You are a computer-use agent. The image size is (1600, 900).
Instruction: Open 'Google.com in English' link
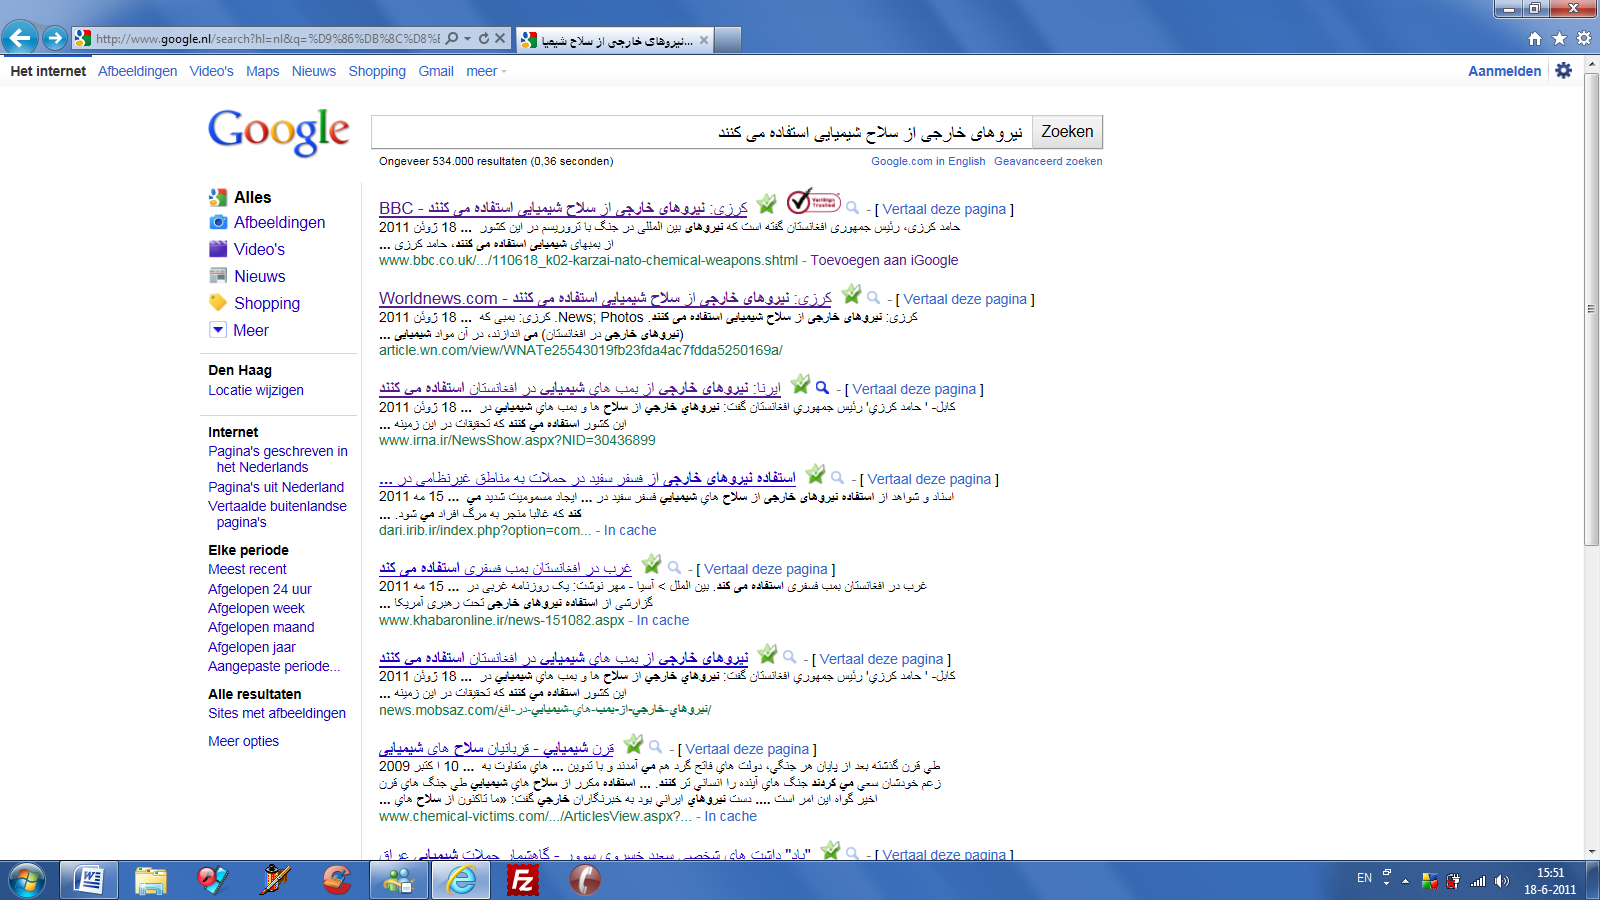click(x=928, y=161)
